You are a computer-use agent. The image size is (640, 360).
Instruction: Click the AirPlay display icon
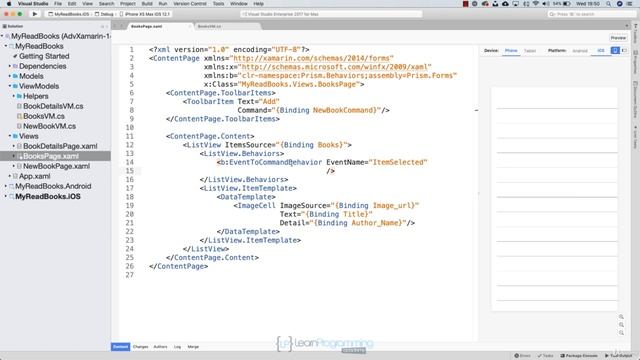pos(516,4)
